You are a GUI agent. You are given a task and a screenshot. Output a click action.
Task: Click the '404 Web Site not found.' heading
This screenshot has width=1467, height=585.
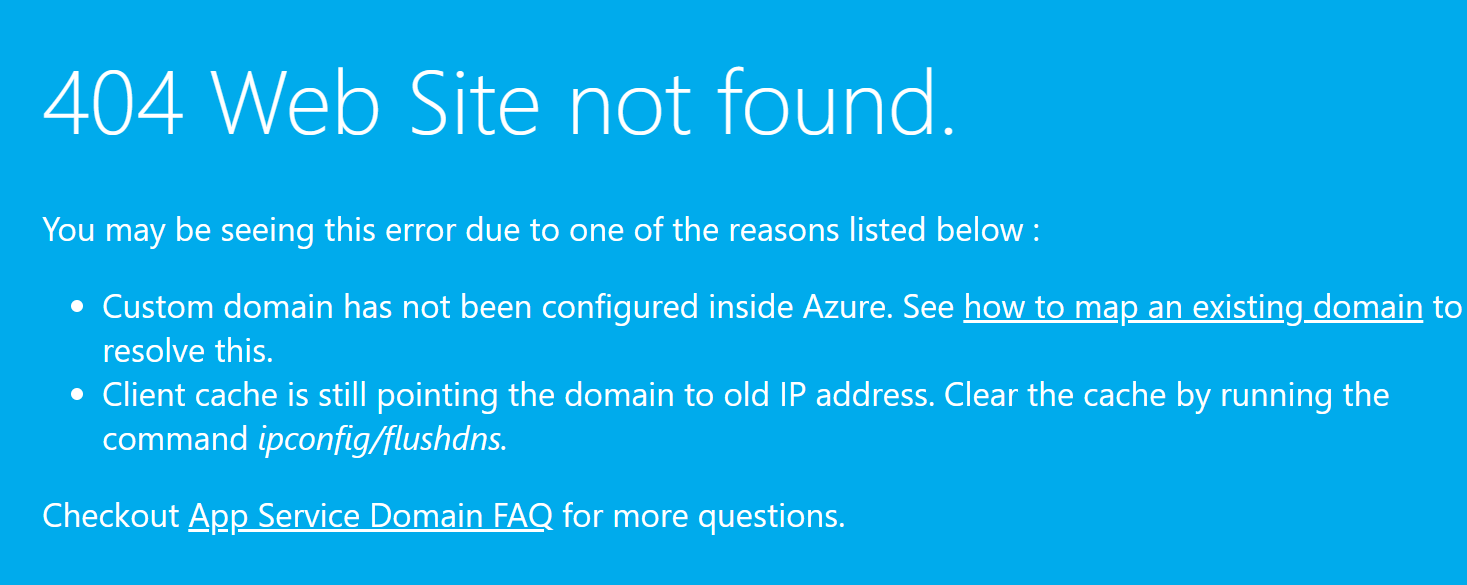click(x=499, y=103)
